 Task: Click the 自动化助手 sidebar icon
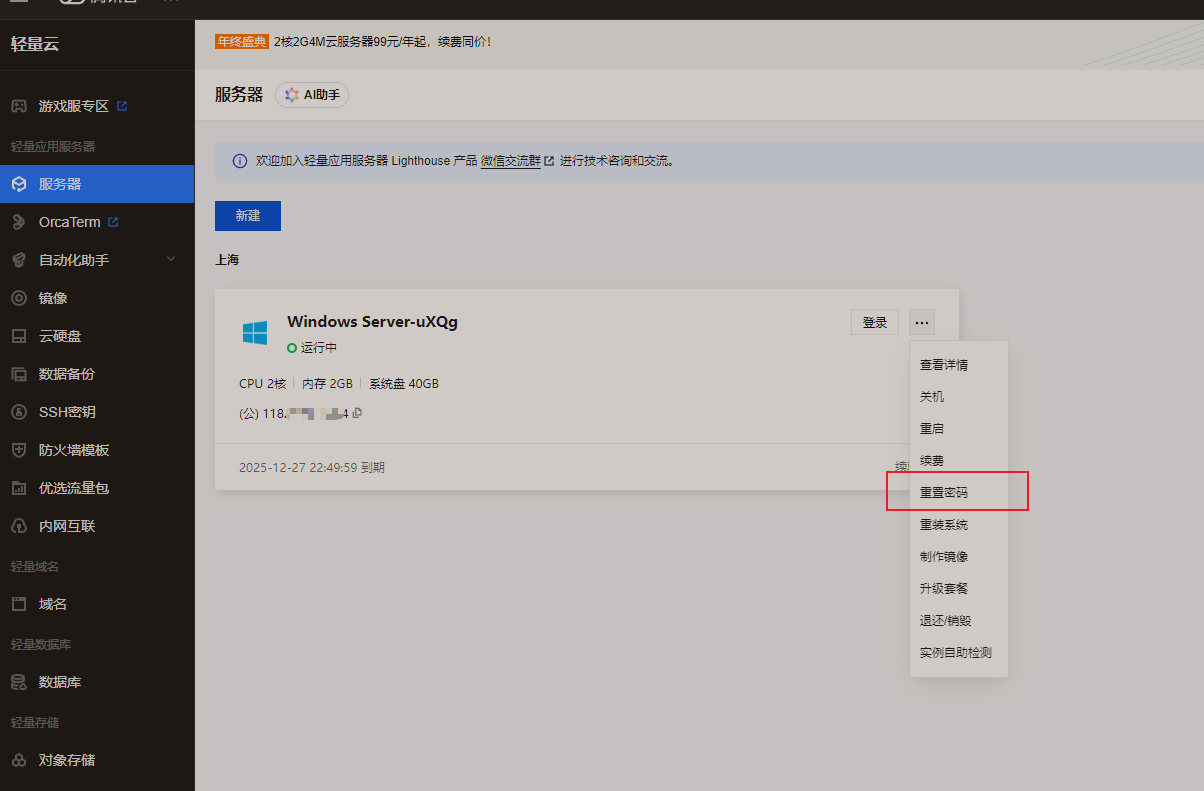click(18, 260)
